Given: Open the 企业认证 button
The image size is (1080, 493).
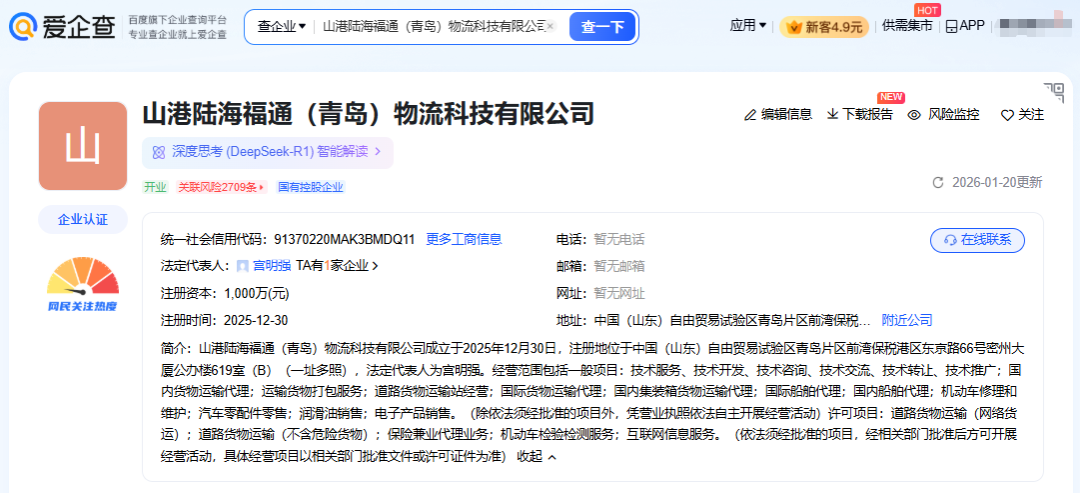Looking at the screenshot, I should point(83,220).
